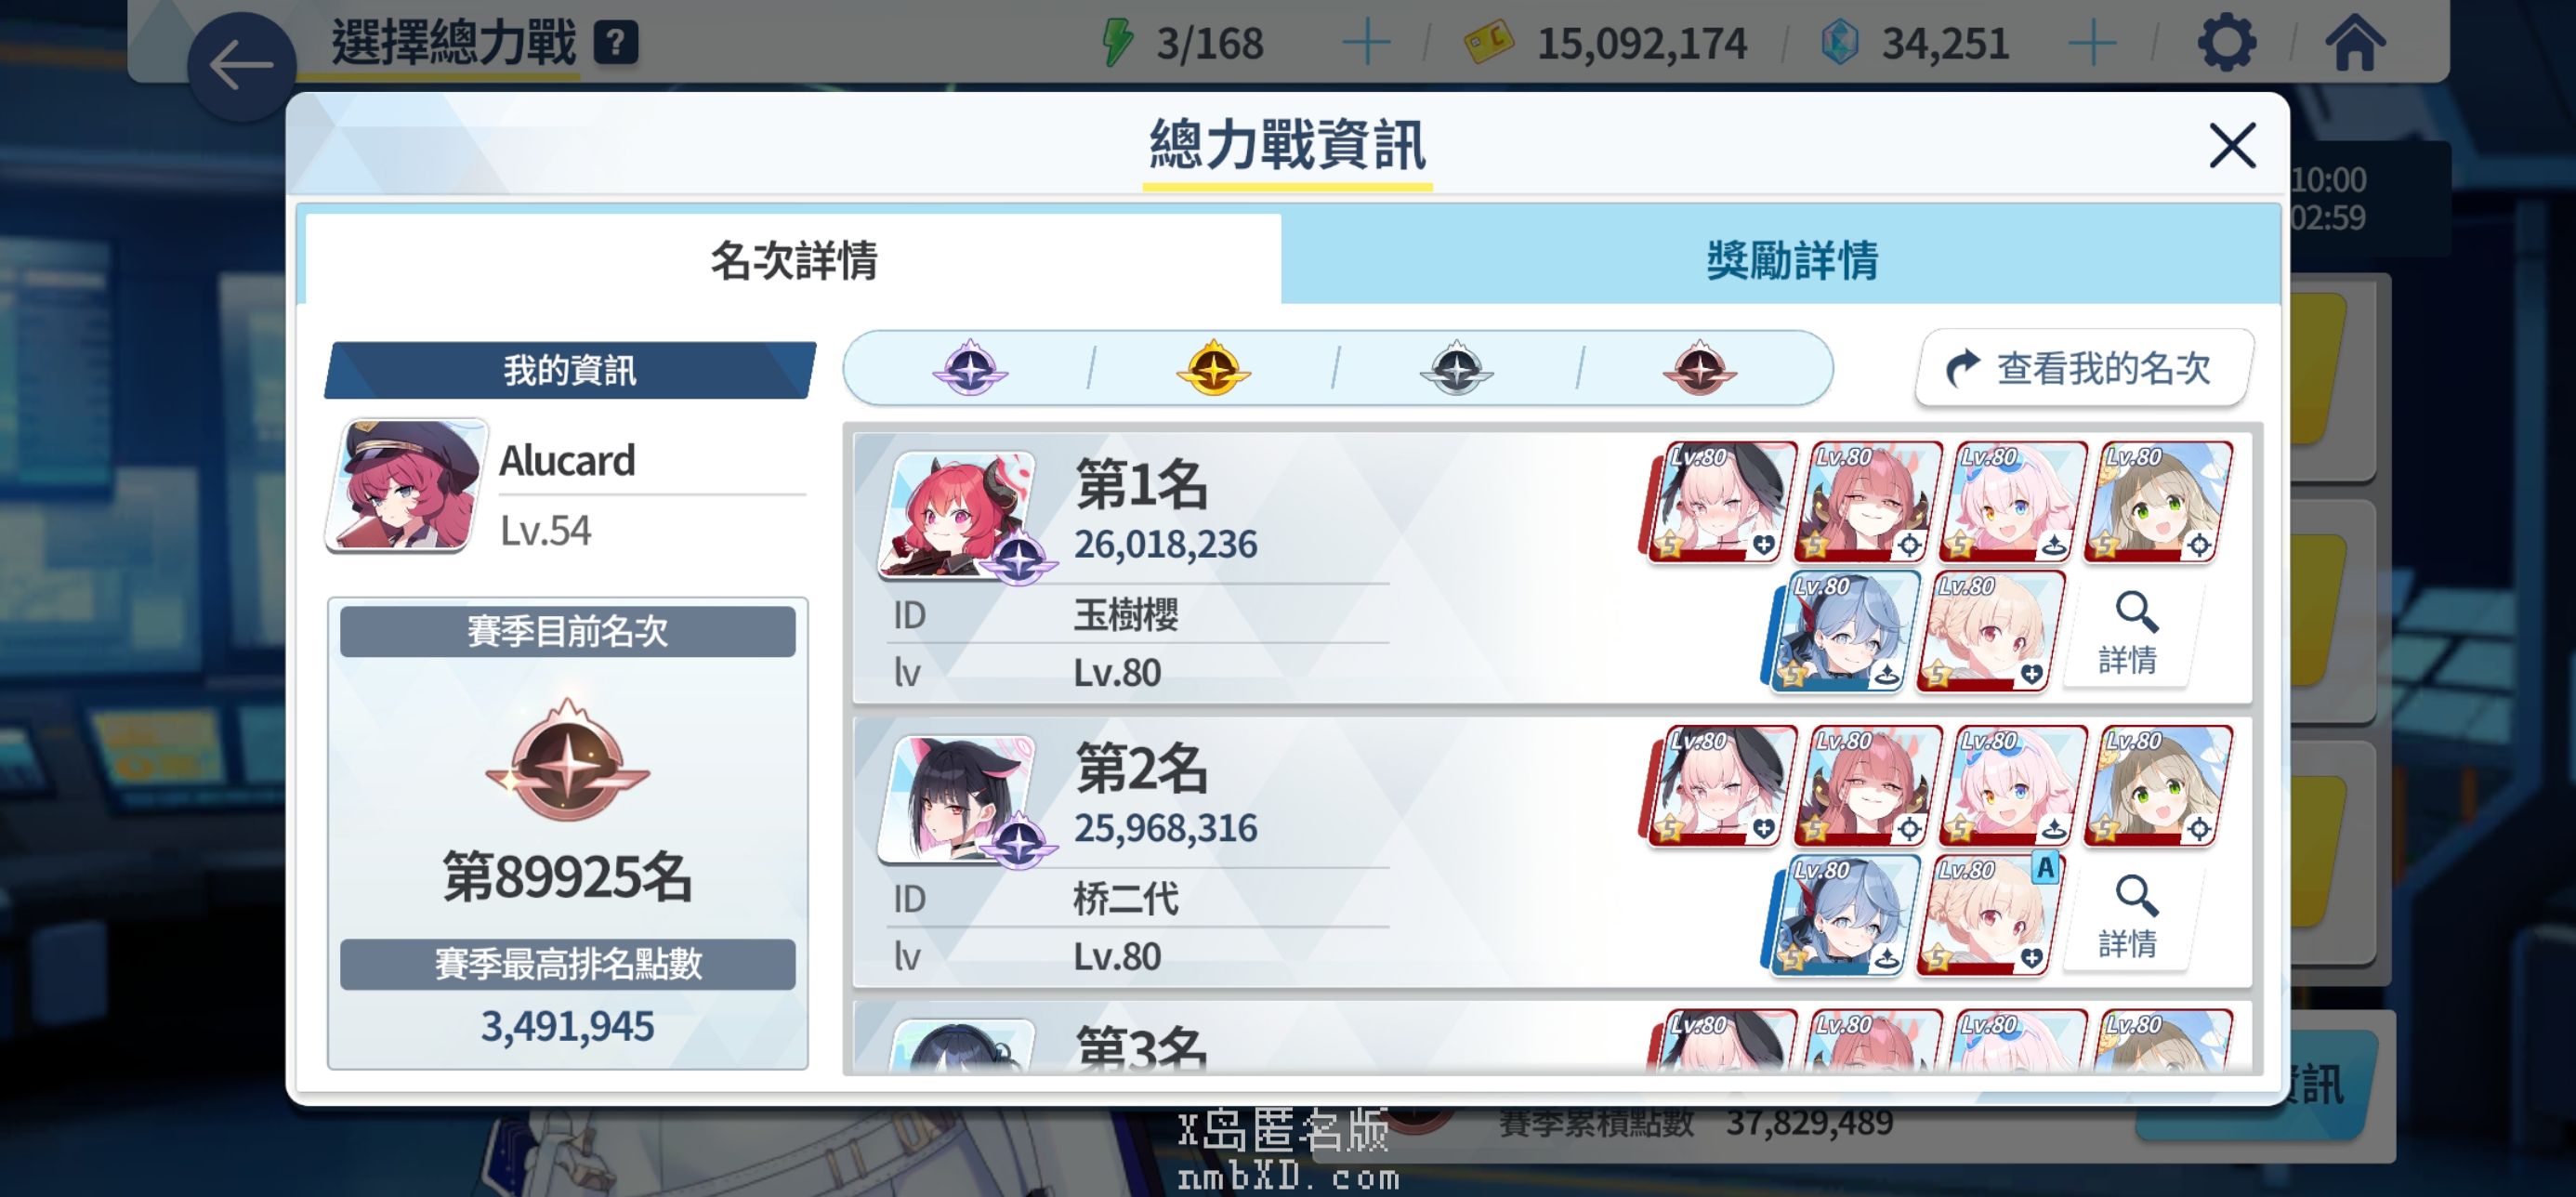The image size is (2576, 1197).
Task: Close the 總力戰資訊 dialog
Action: 2232,146
